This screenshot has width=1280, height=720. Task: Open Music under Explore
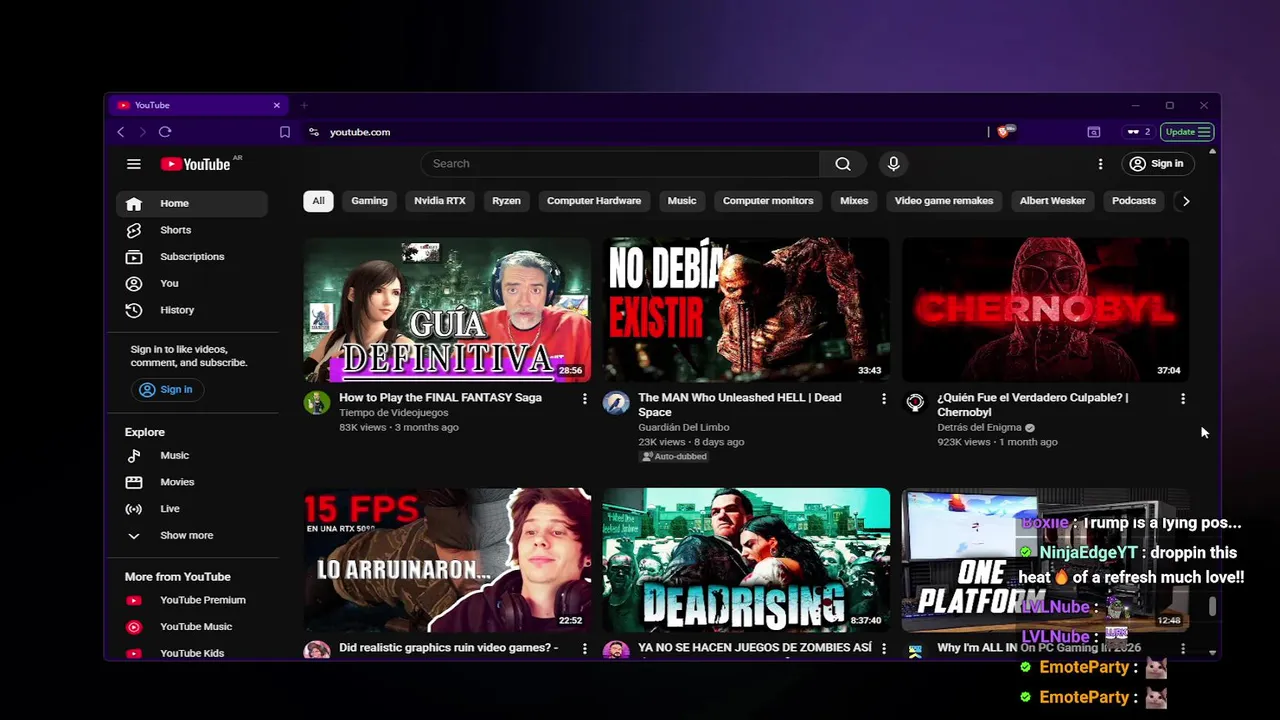click(x=192, y=455)
